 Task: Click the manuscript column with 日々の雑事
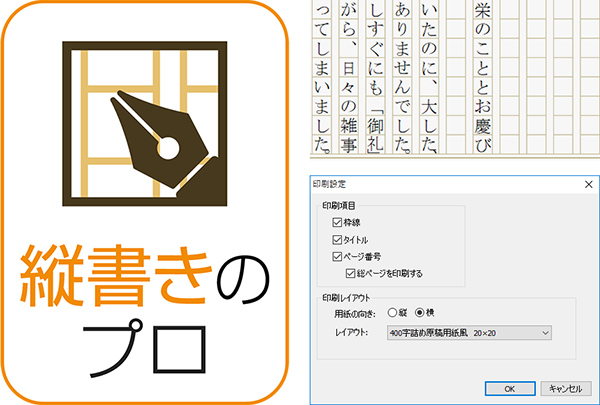pyautogui.click(x=349, y=77)
